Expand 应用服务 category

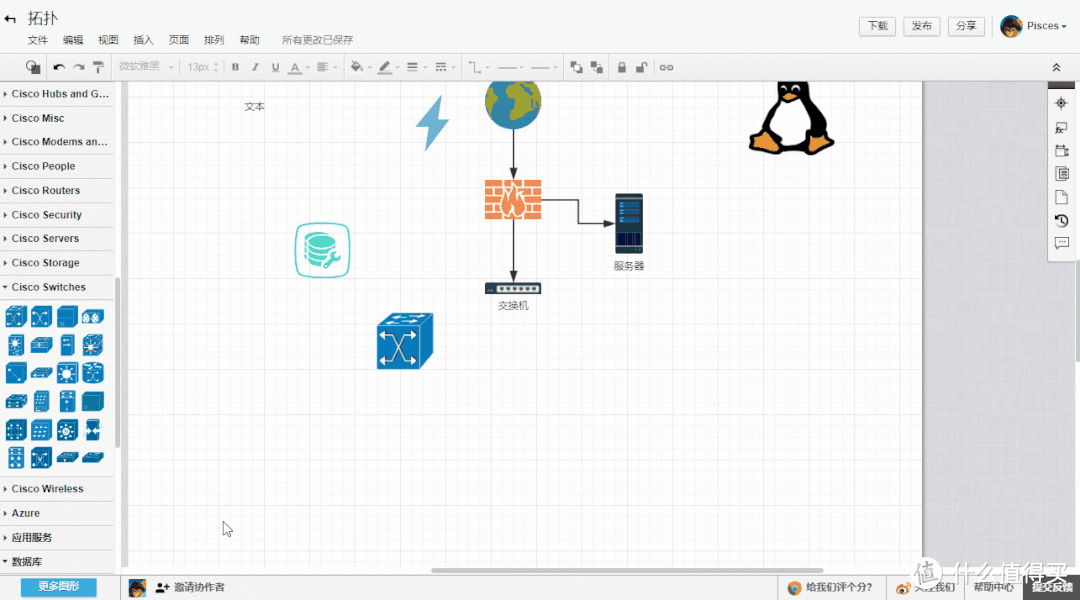[x=56, y=537]
